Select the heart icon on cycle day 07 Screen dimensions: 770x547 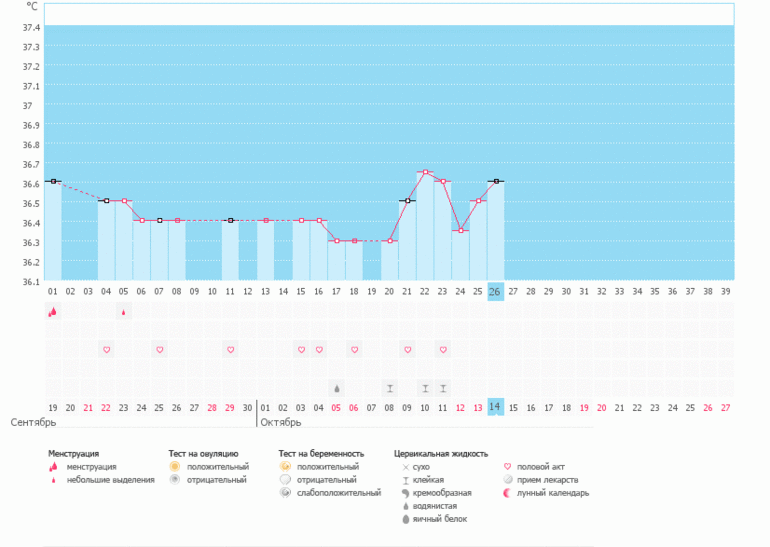coord(159,349)
